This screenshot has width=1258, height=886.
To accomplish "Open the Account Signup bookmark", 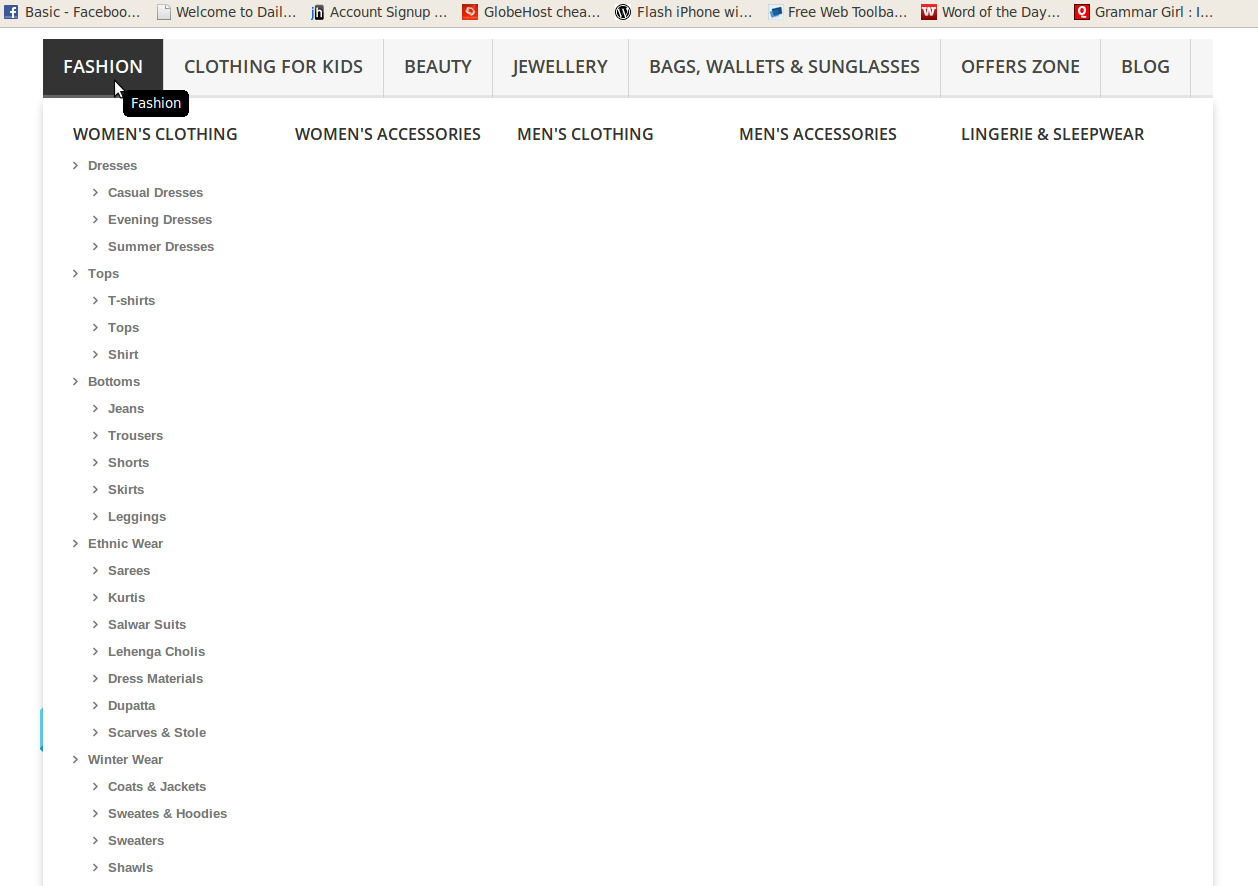I will [x=379, y=12].
